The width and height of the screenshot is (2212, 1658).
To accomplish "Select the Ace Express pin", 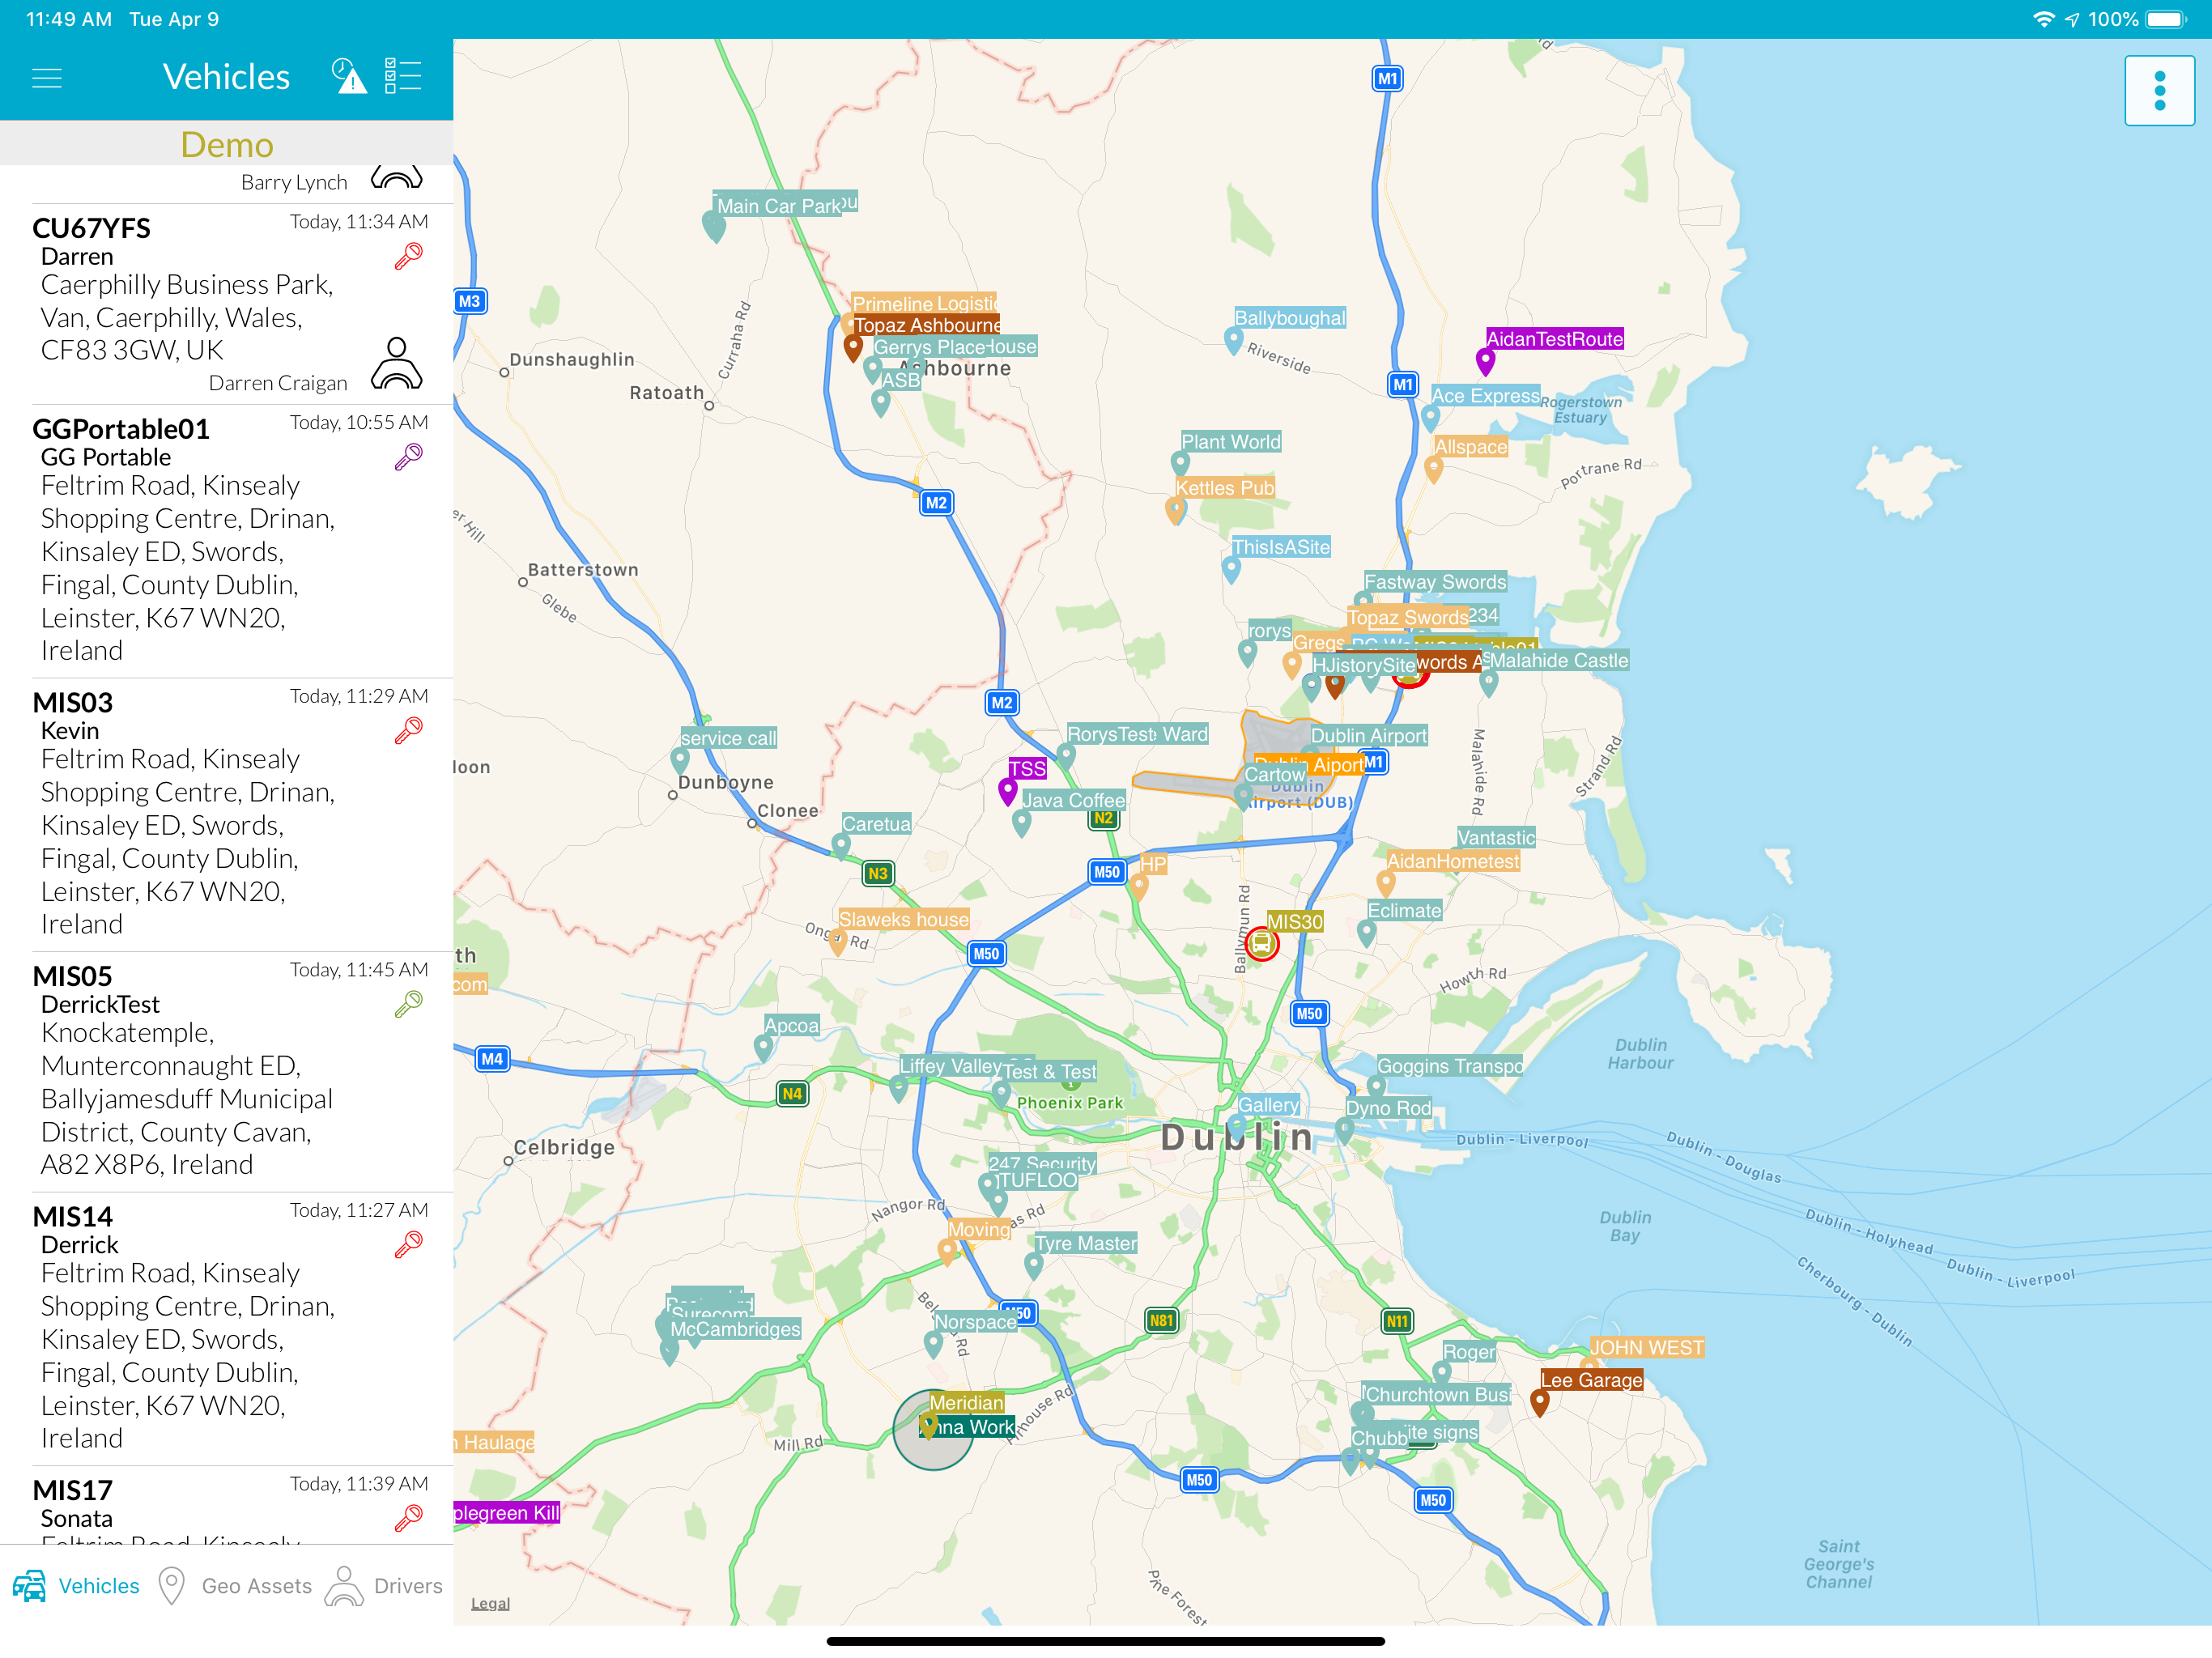I will 1430,419.
